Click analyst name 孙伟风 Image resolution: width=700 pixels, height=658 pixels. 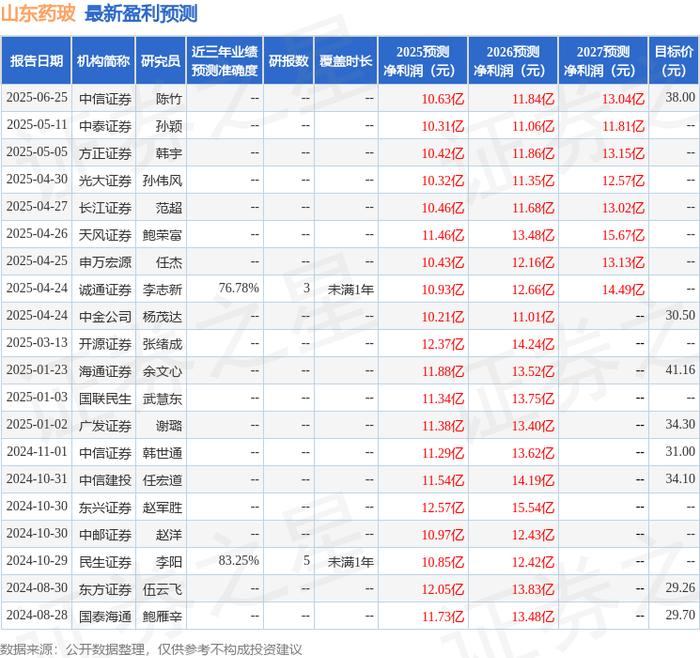(162, 180)
